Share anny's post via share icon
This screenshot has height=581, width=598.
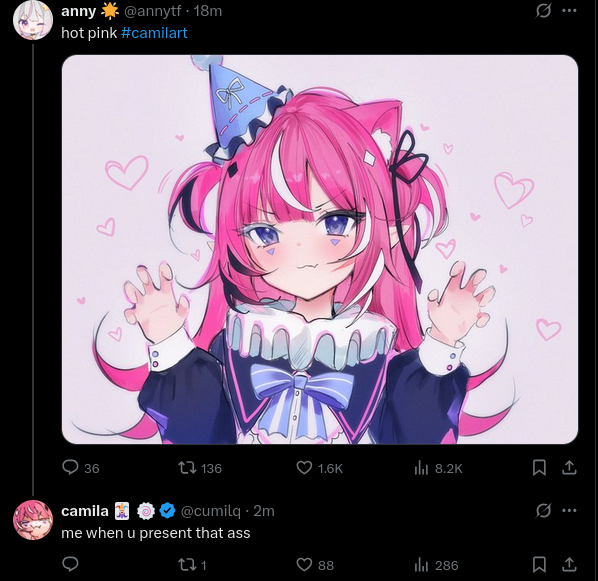[569, 467]
